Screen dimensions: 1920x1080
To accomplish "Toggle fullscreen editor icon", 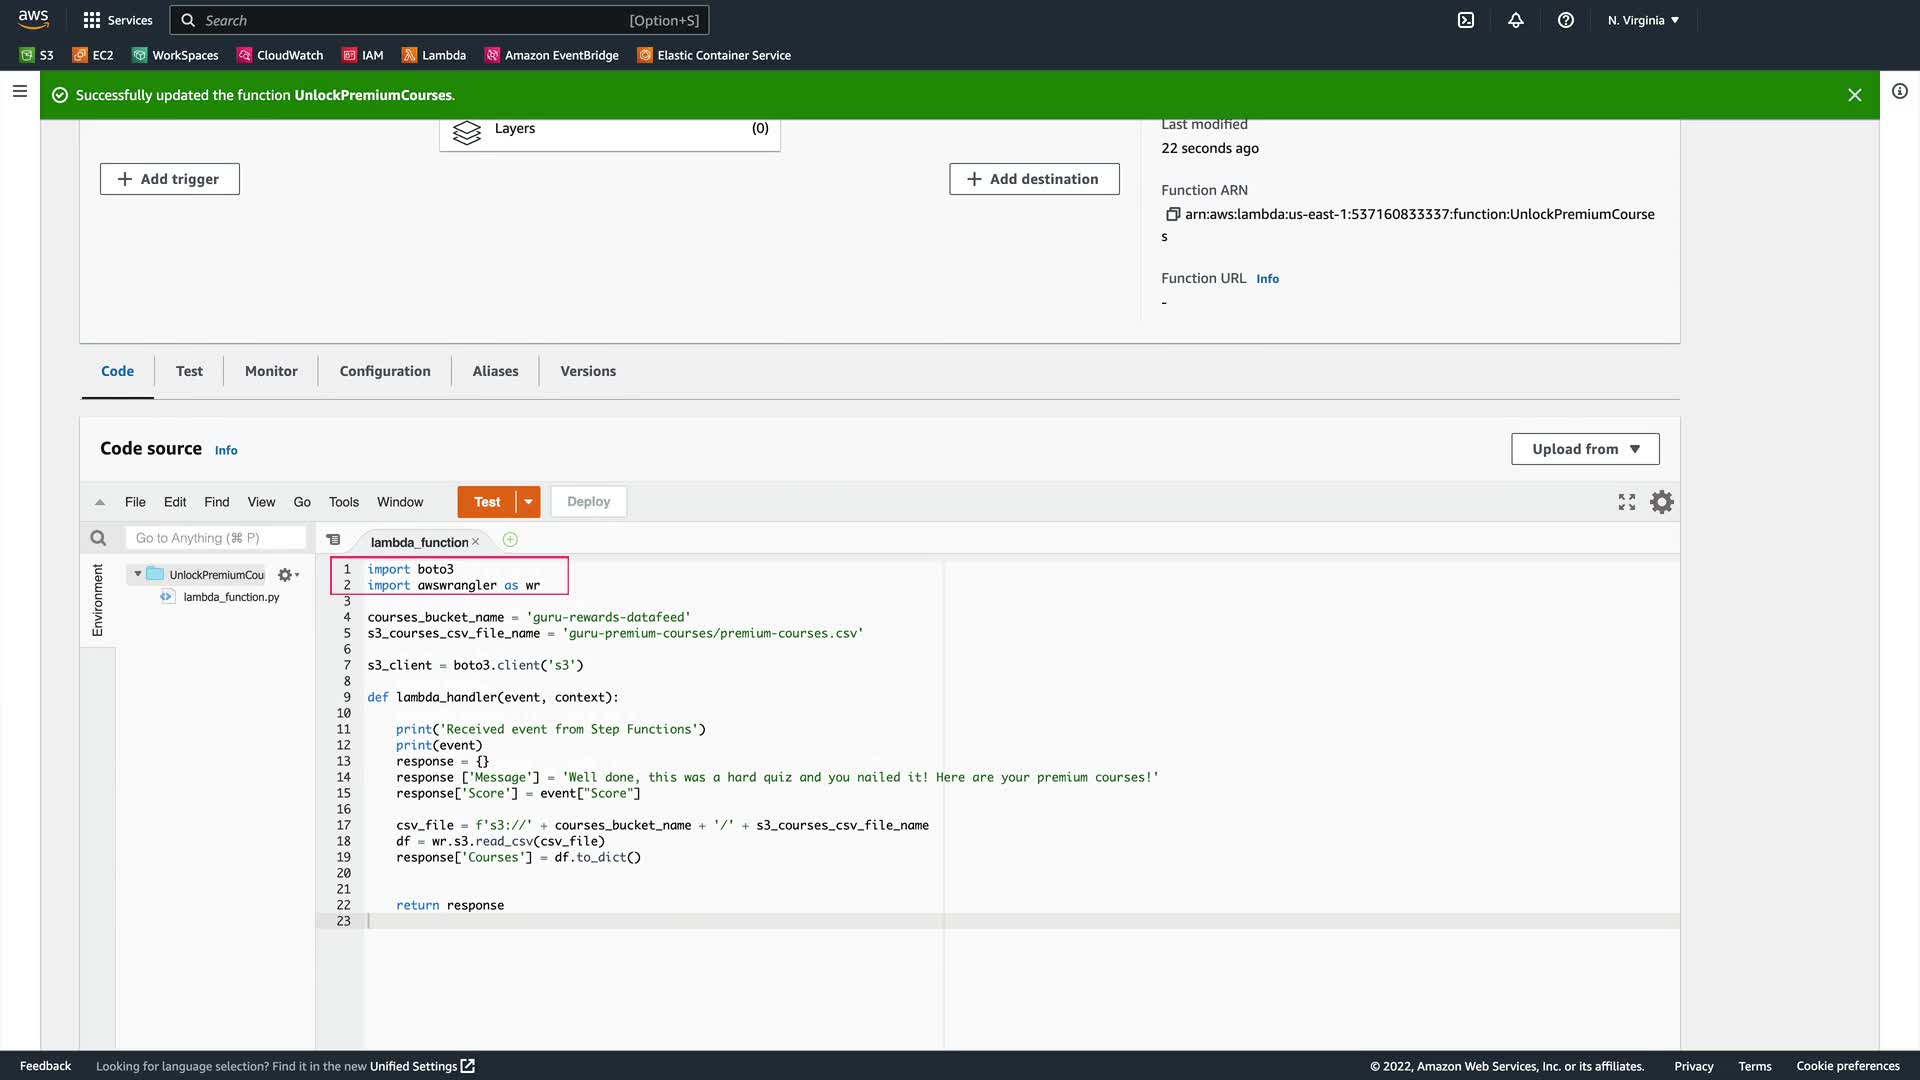I will pos(1627,502).
